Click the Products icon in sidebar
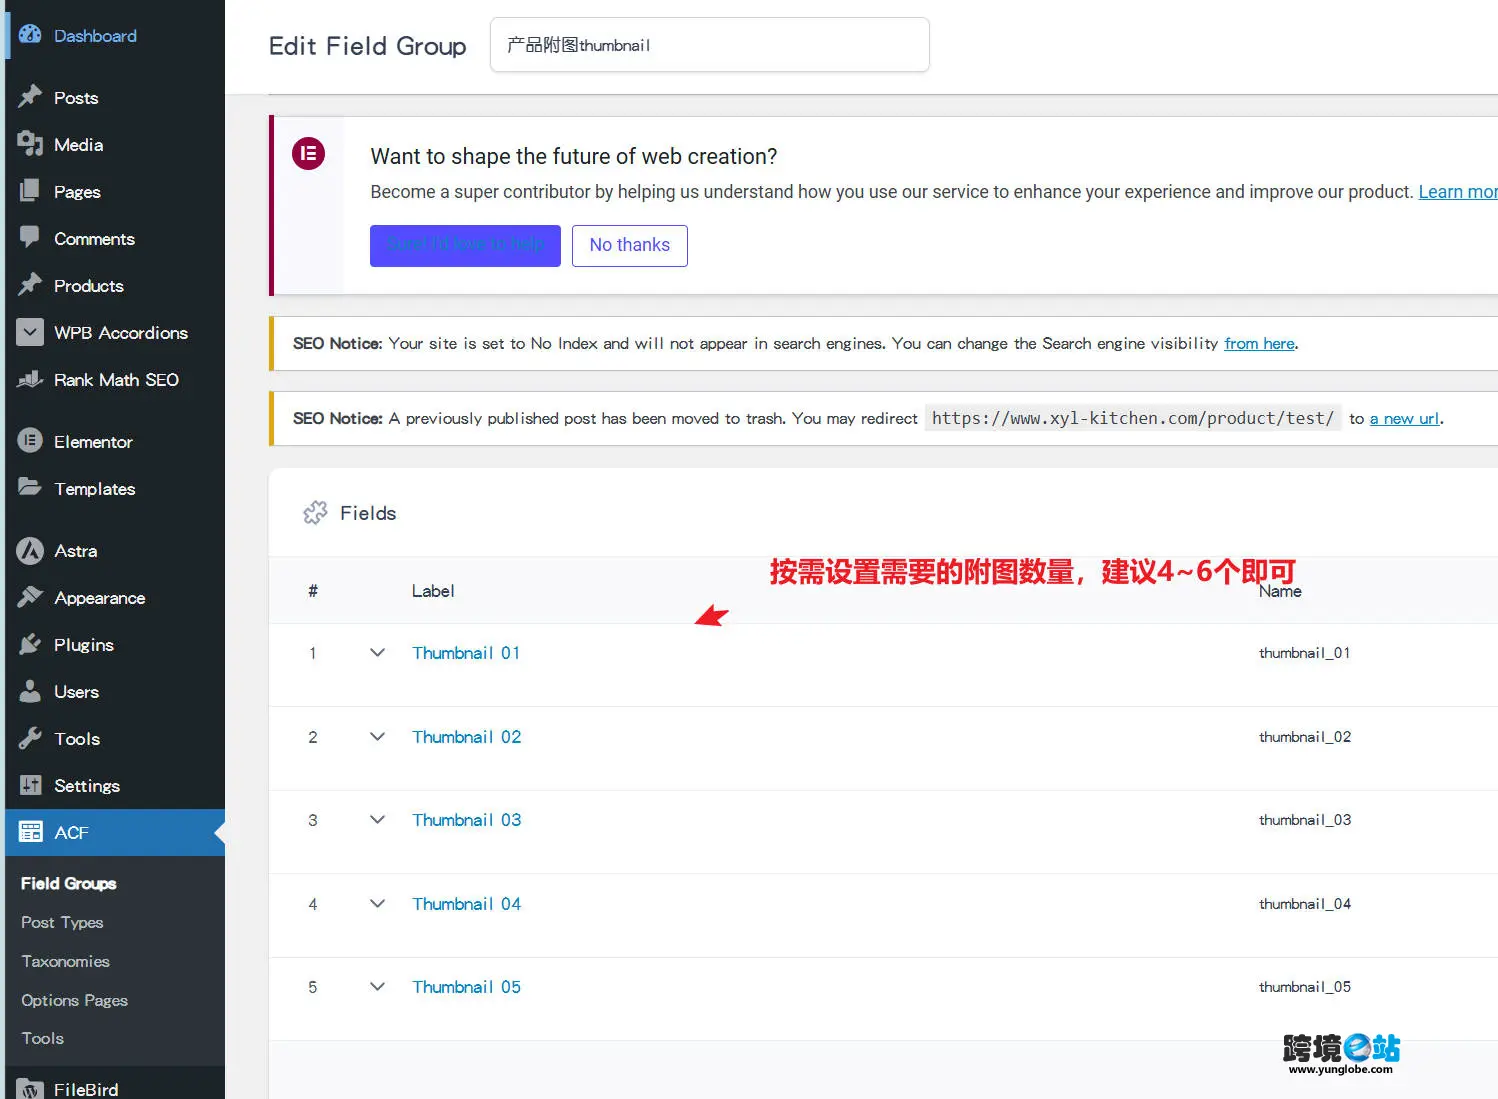Screen dimensions: 1498x1099 pos(30,285)
